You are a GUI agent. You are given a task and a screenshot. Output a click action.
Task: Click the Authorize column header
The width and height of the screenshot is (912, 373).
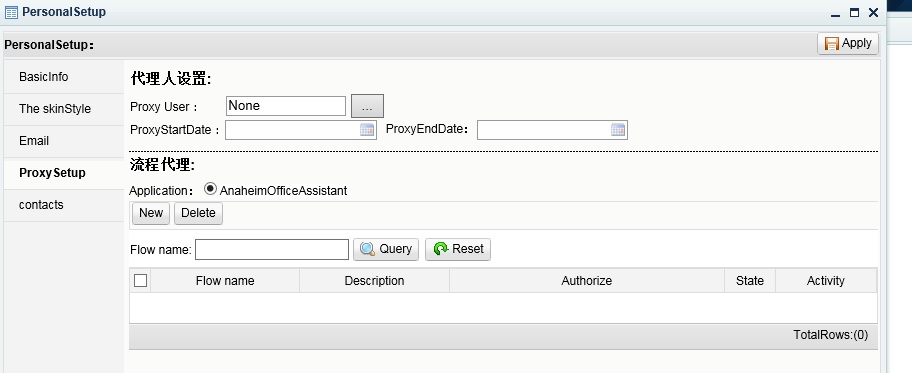click(587, 281)
